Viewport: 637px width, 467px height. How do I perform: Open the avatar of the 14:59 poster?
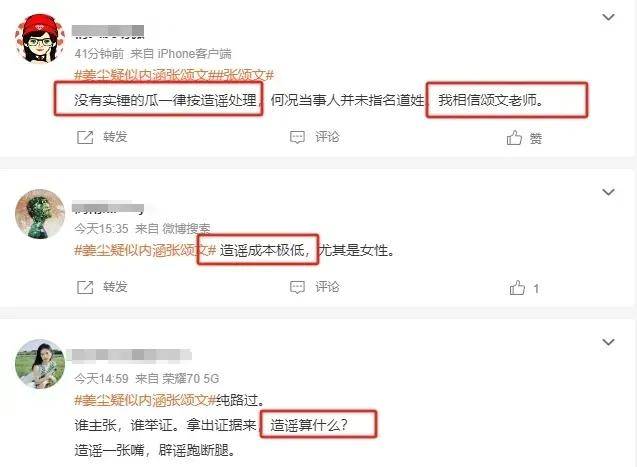(39, 364)
